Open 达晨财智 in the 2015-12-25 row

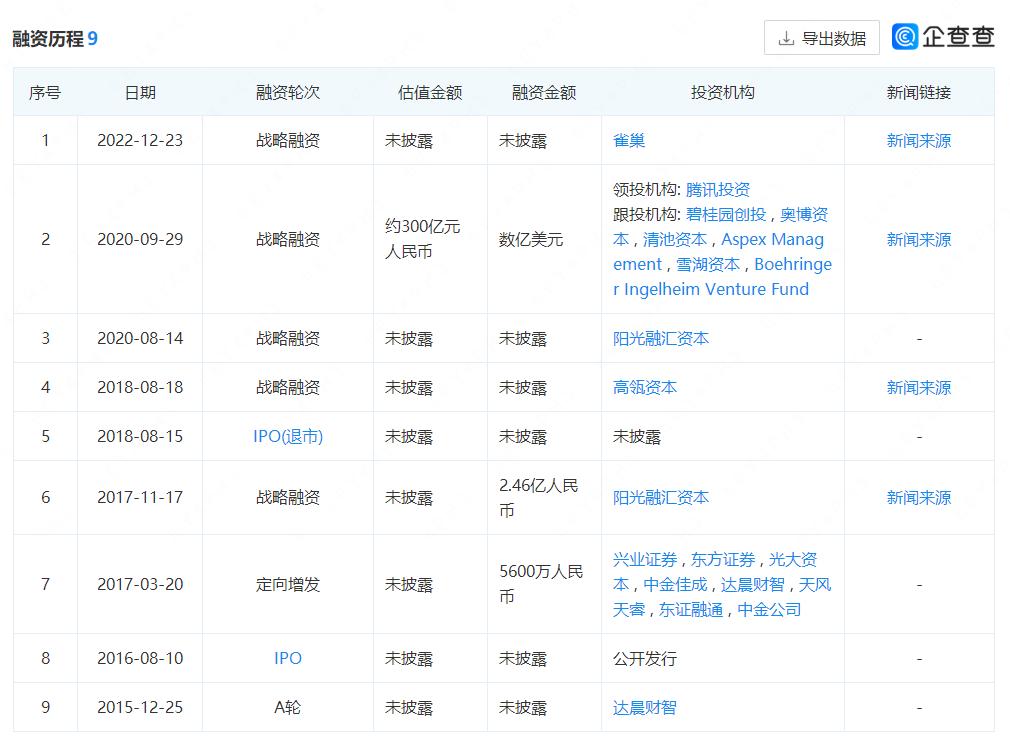click(x=645, y=707)
